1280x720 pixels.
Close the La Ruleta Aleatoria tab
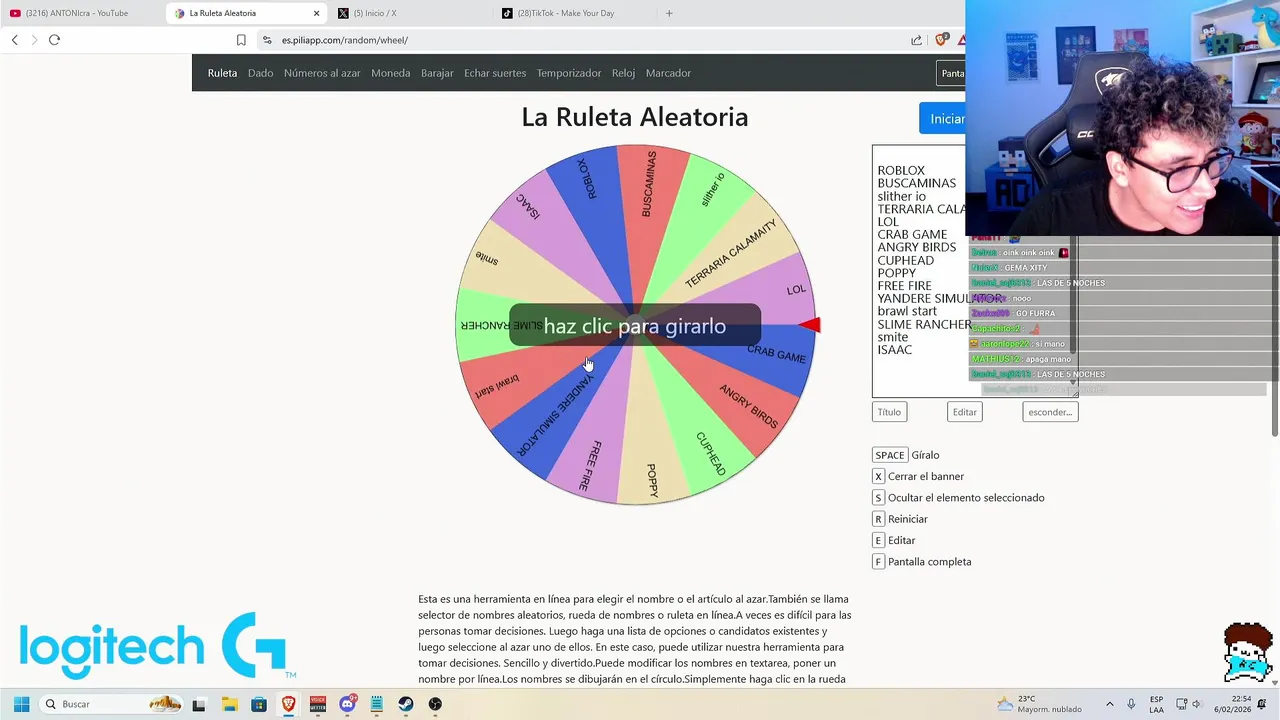[317, 13]
